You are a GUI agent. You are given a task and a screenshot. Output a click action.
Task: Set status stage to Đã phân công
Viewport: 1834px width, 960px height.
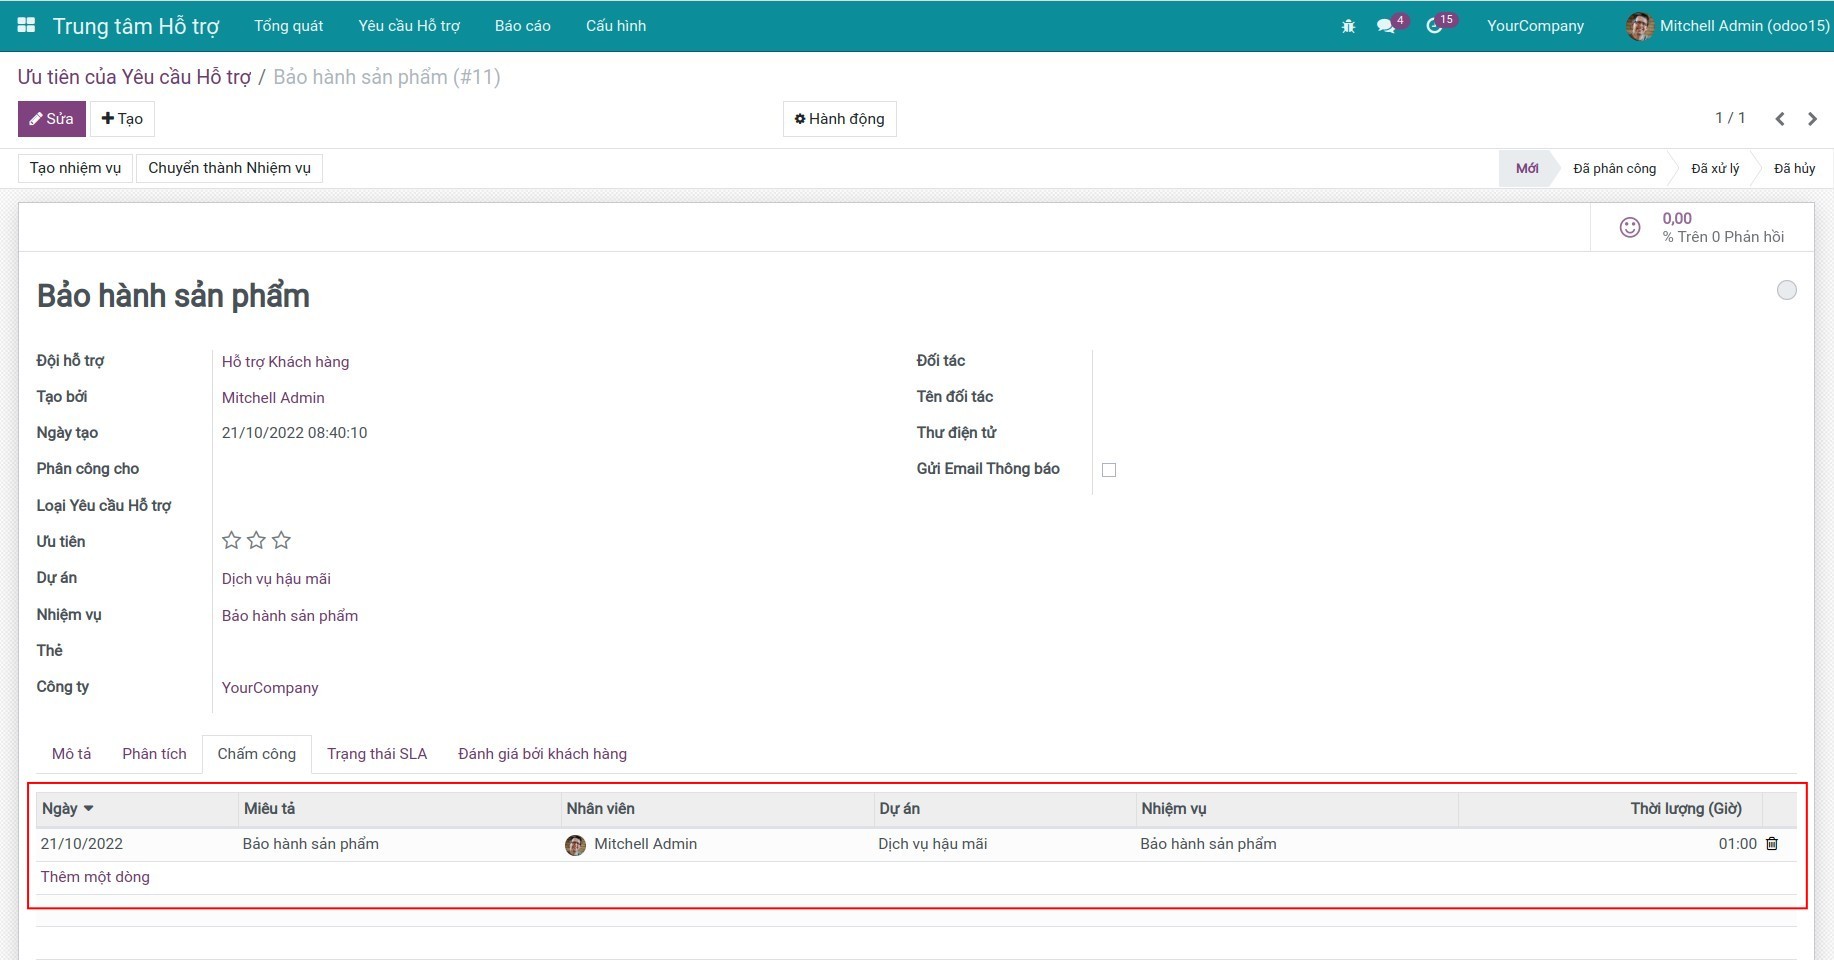[1614, 168]
